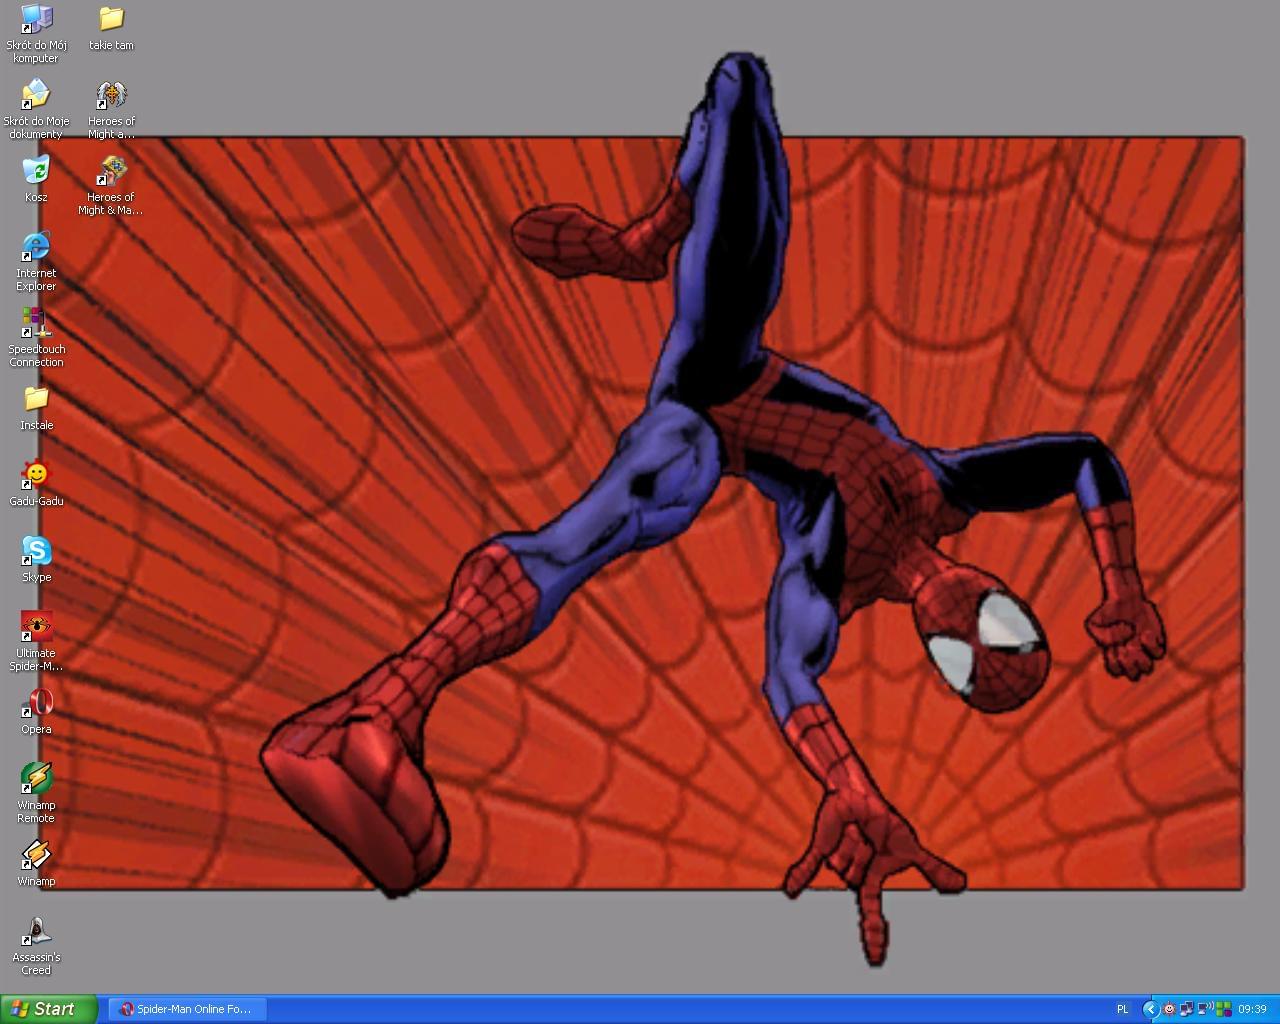Select the Instale folder icon
The image size is (1280, 1024).
(x=36, y=399)
